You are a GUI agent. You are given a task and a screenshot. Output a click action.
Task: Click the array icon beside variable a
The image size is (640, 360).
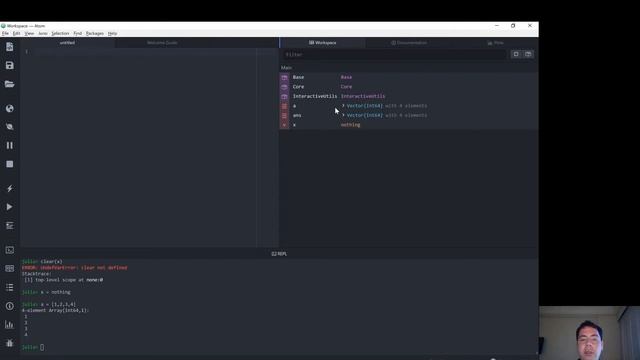click(x=284, y=106)
